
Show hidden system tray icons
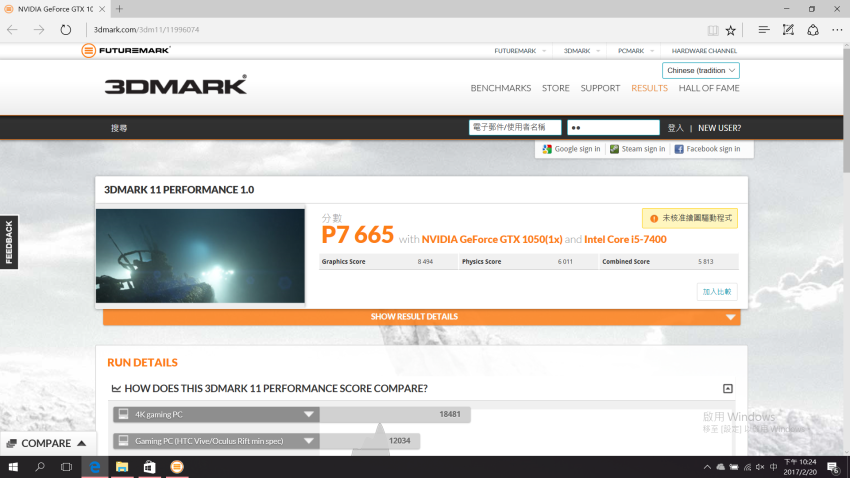(707, 467)
